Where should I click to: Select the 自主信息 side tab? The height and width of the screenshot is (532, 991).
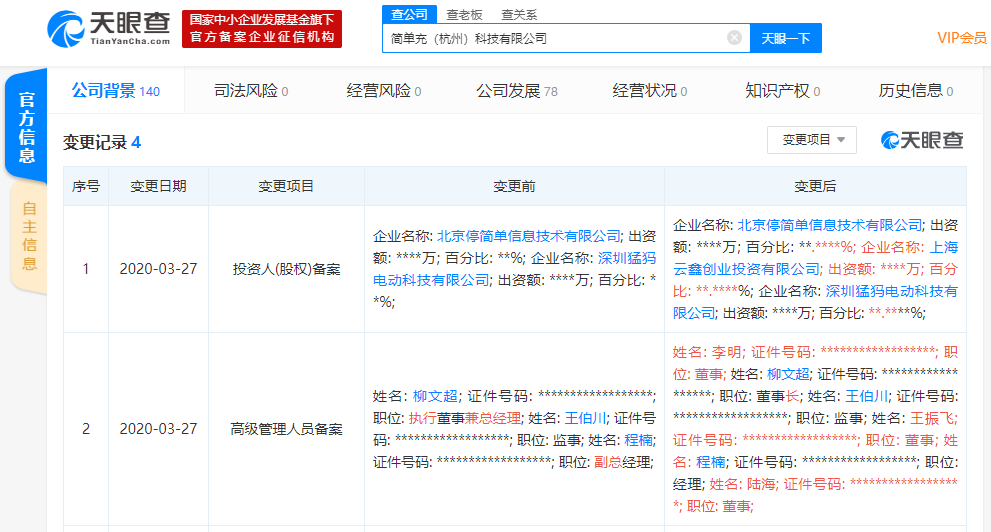tap(29, 236)
